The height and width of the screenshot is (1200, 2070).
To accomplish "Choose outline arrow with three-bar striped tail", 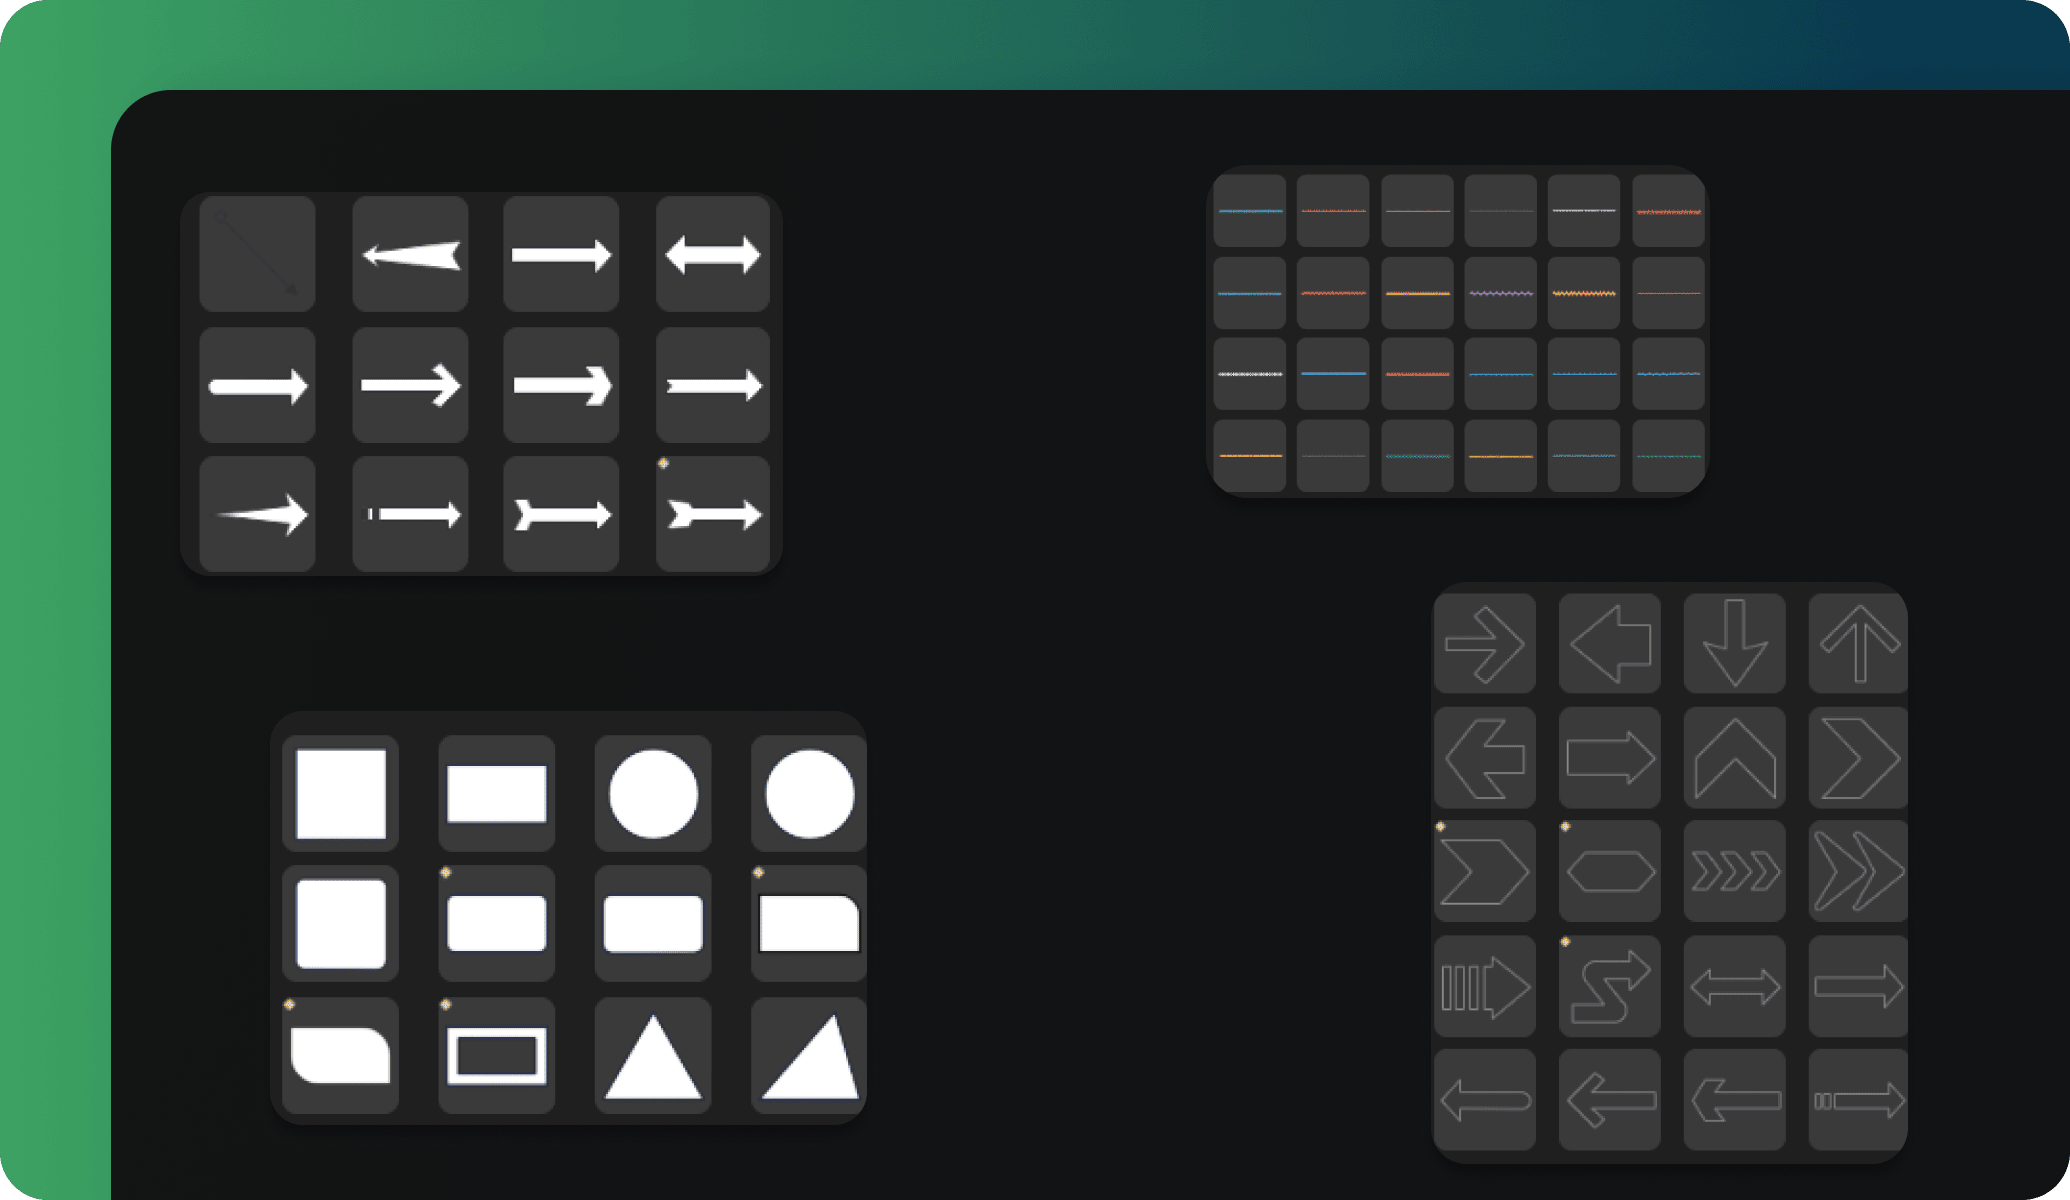I will coord(1484,986).
